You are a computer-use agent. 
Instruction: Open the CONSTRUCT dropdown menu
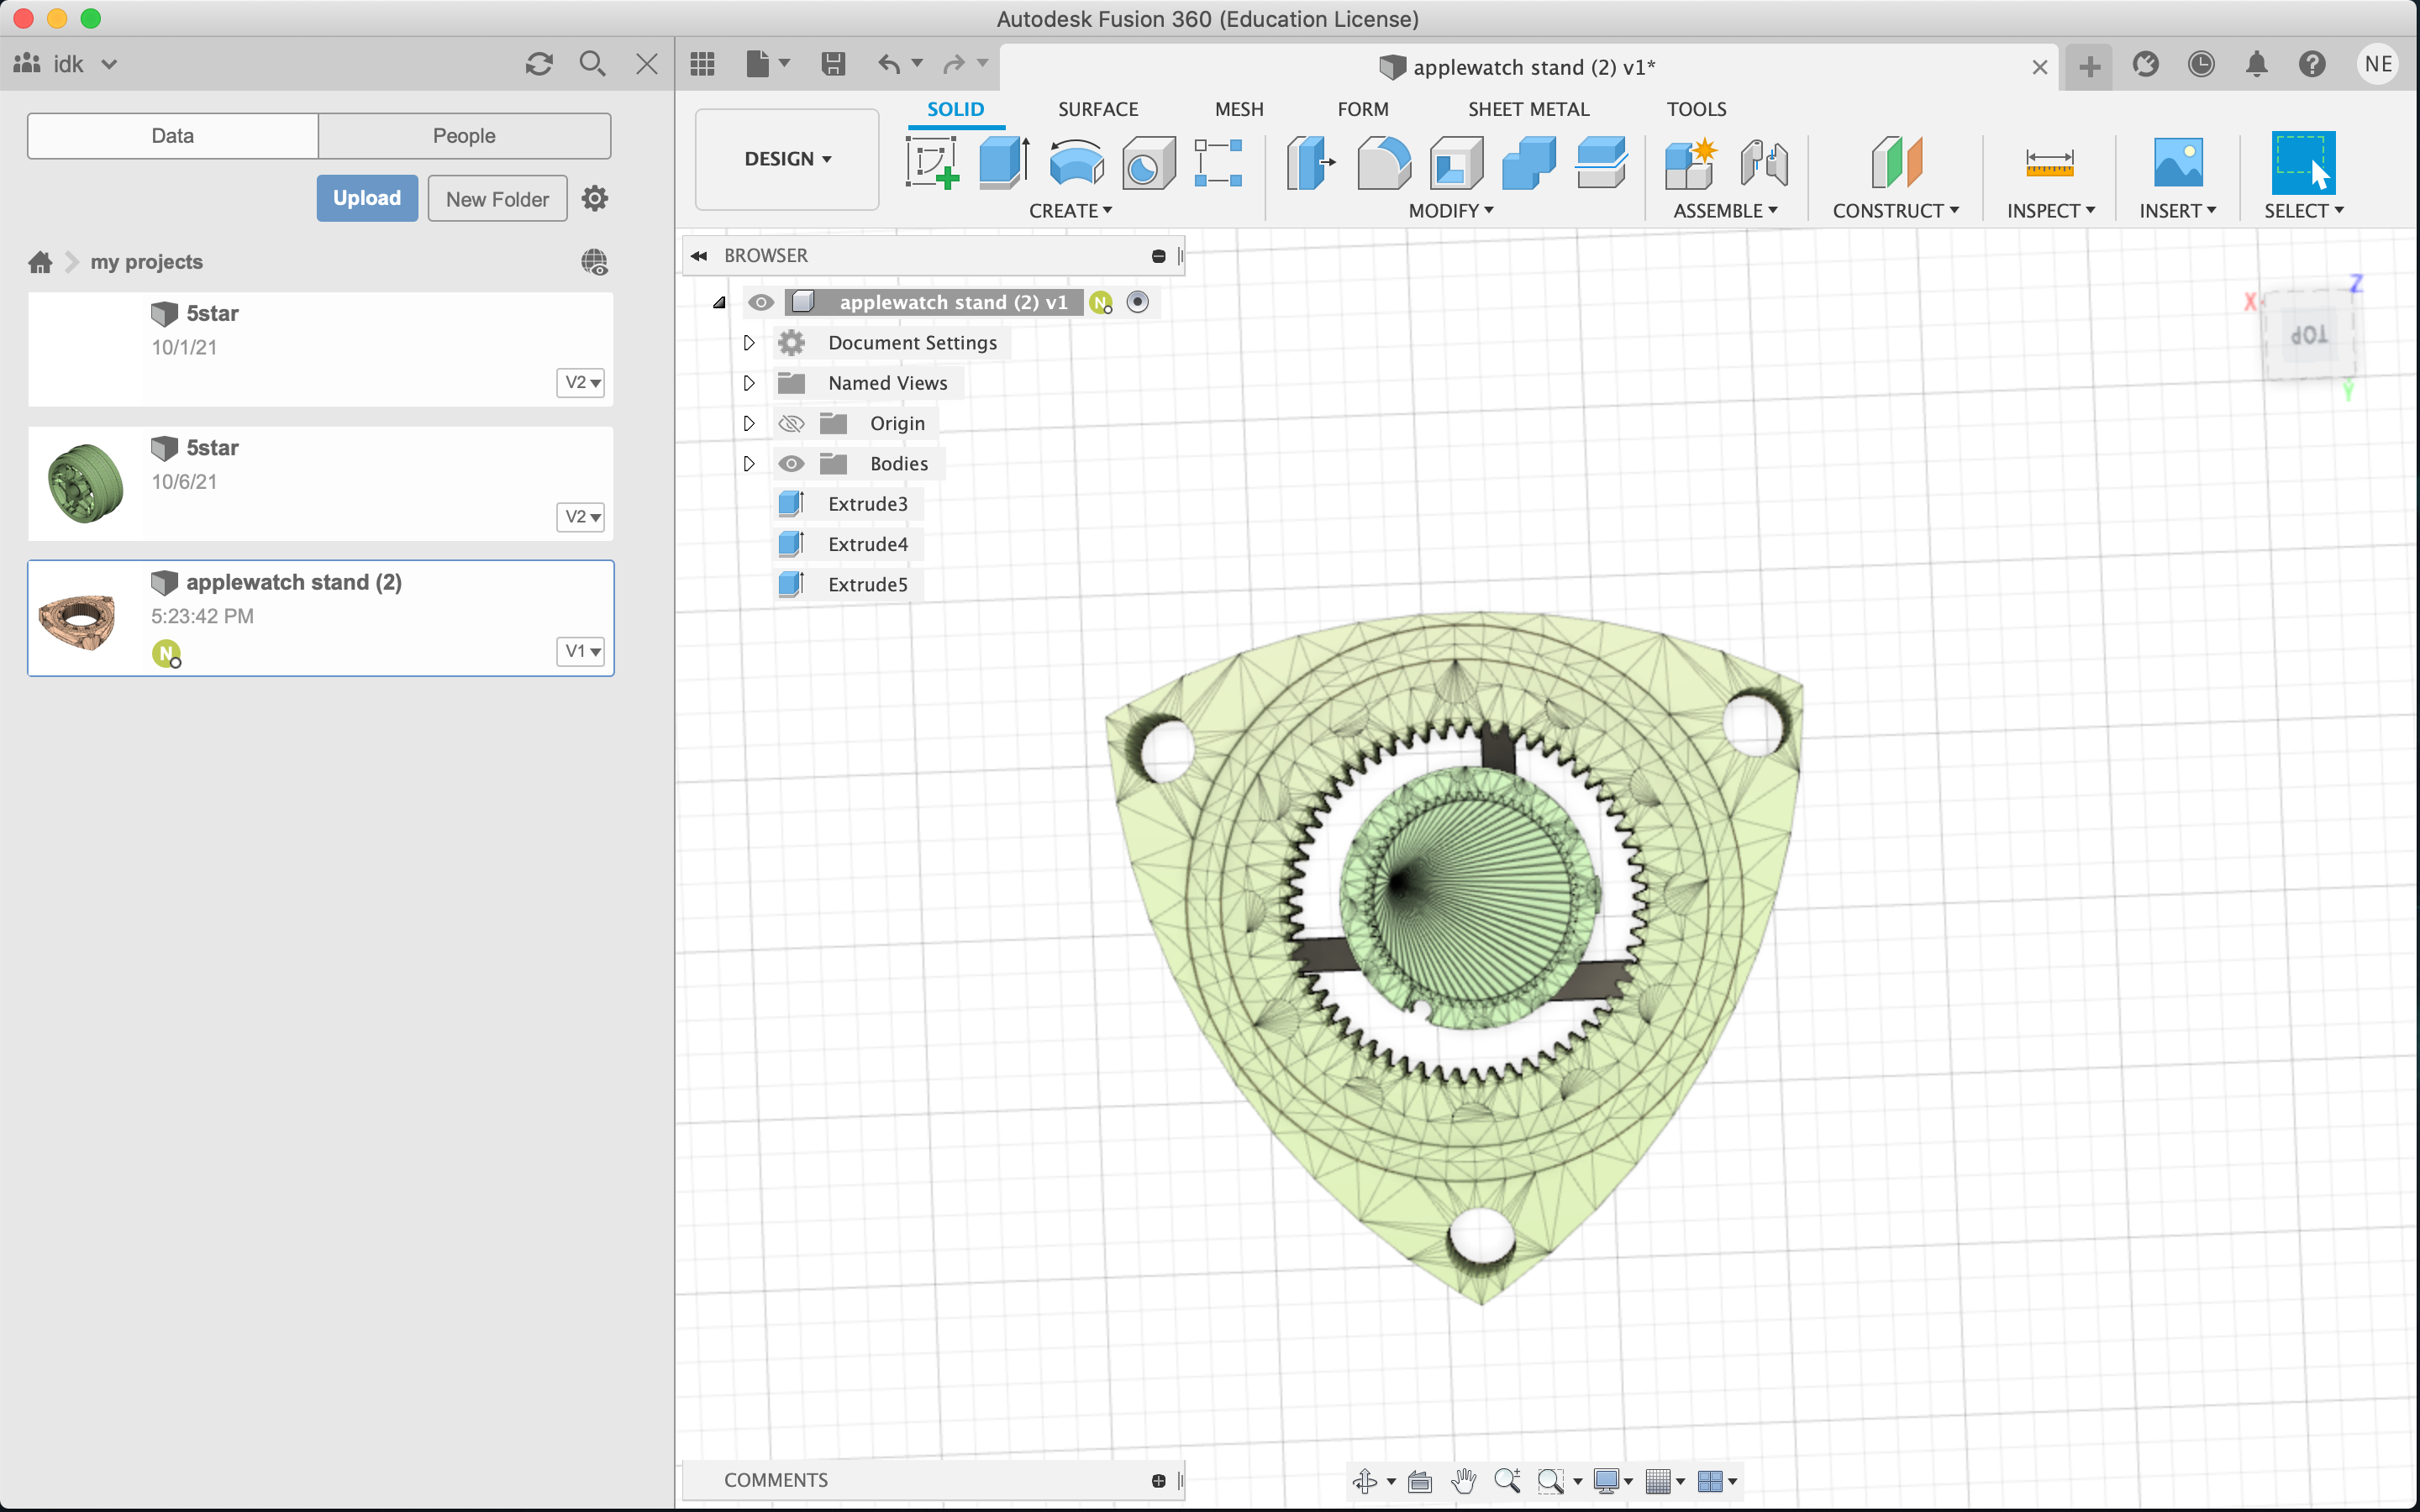click(x=1896, y=211)
